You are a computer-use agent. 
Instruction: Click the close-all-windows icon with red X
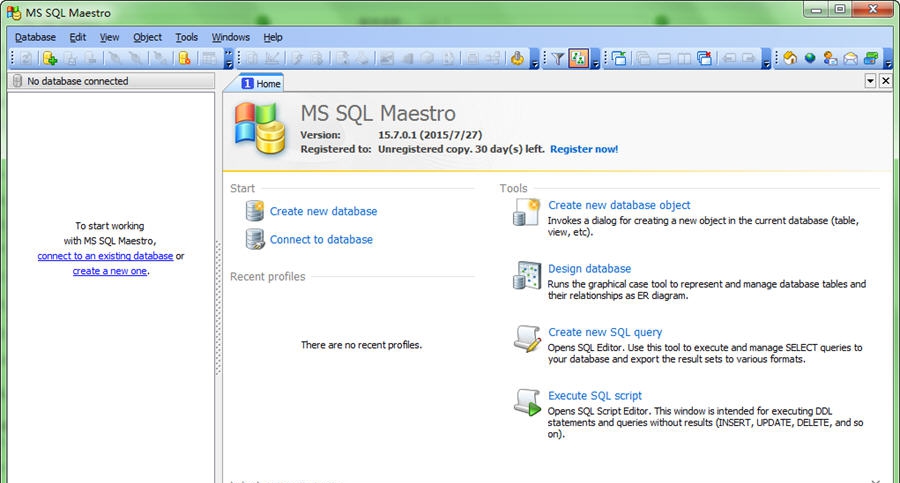[704, 59]
